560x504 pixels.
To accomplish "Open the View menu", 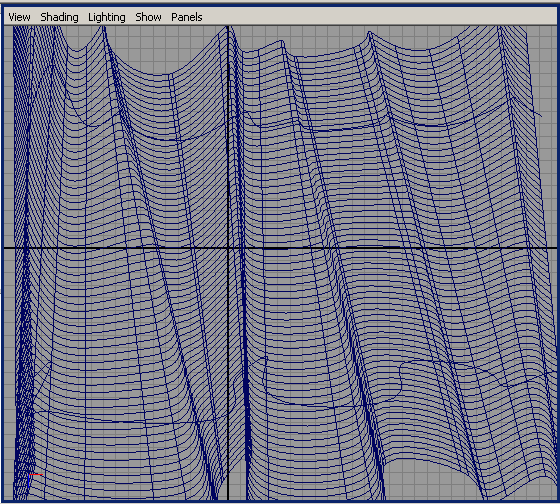I will click(x=19, y=17).
